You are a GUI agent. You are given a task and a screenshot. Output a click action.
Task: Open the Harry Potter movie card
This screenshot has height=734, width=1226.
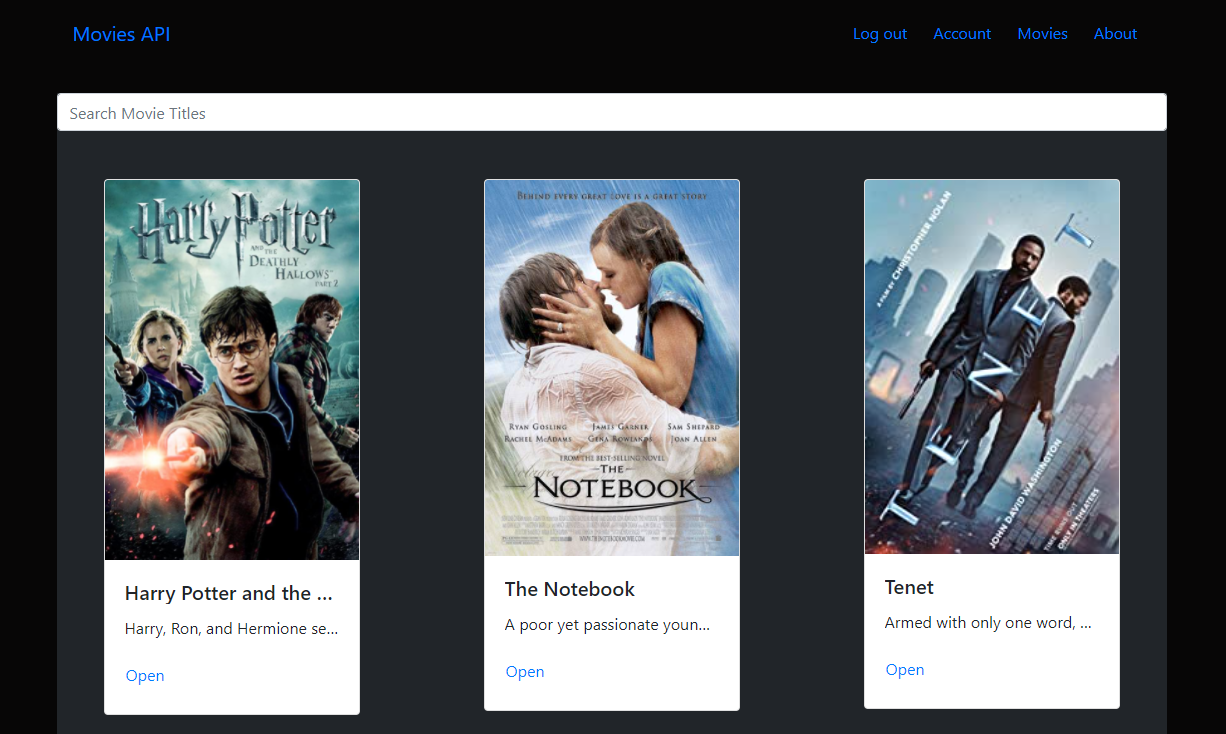click(145, 676)
